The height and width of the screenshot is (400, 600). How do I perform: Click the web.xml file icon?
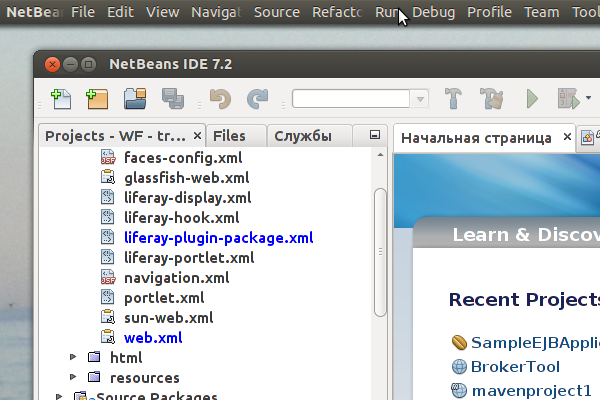coord(108,337)
